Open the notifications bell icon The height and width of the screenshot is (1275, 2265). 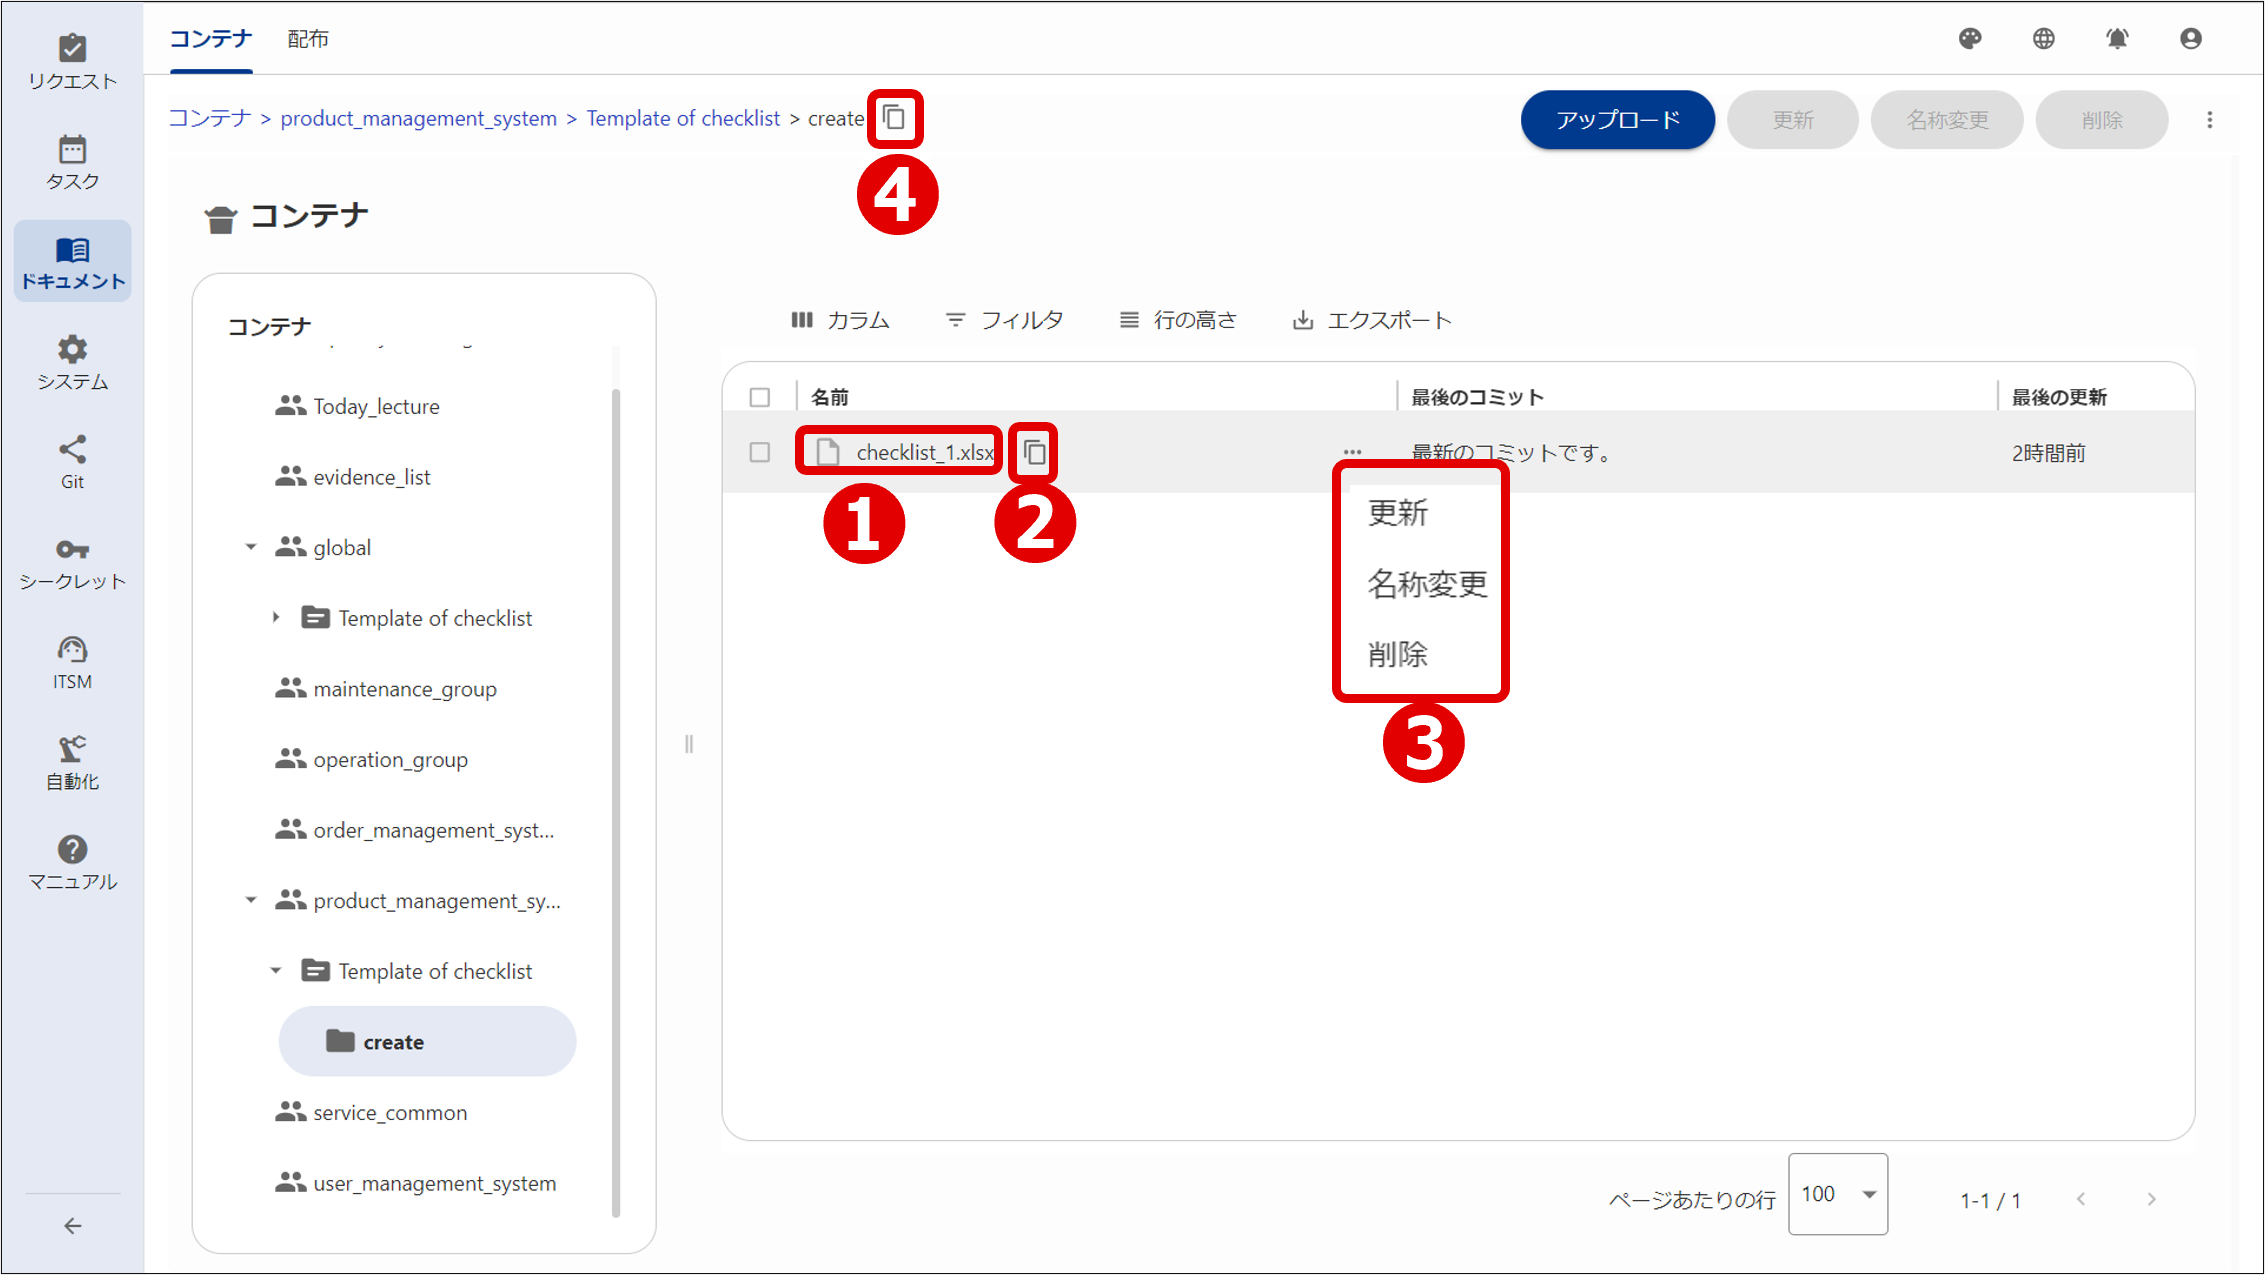pos(2117,39)
